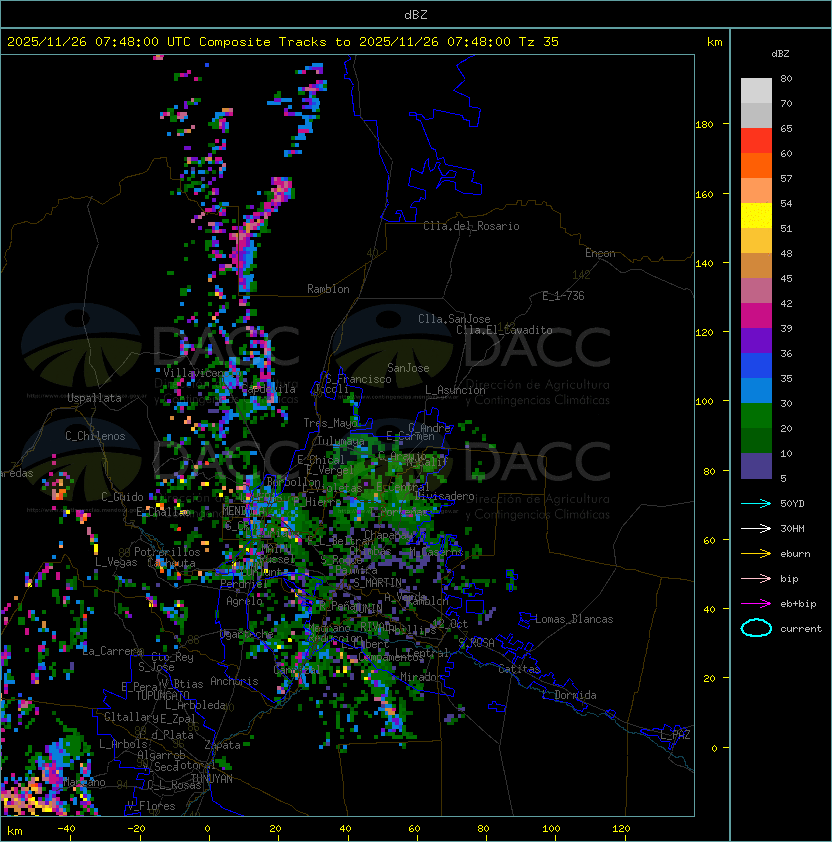Click the 'L_Vegas' place label
This screenshot has width=832, height=842.
pyautogui.click(x=116, y=562)
